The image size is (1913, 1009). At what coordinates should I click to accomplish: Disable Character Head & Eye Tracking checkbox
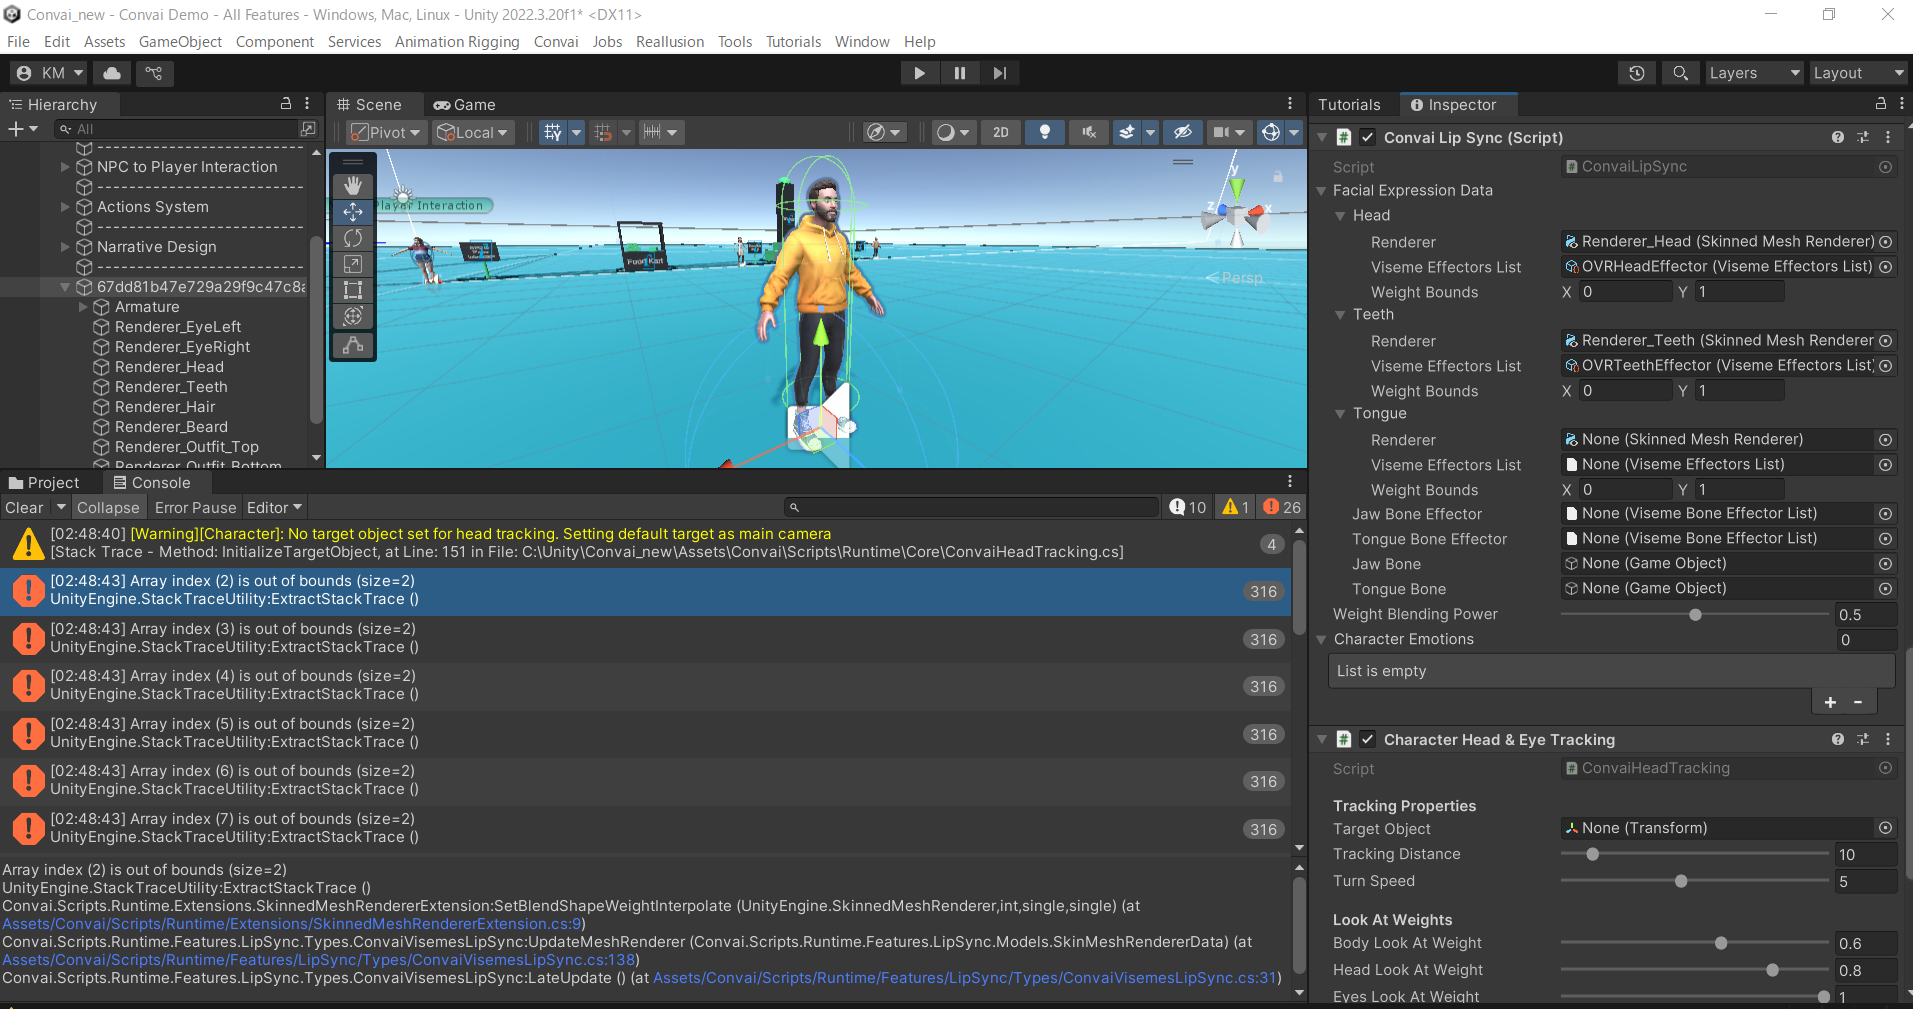coord(1367,739)
